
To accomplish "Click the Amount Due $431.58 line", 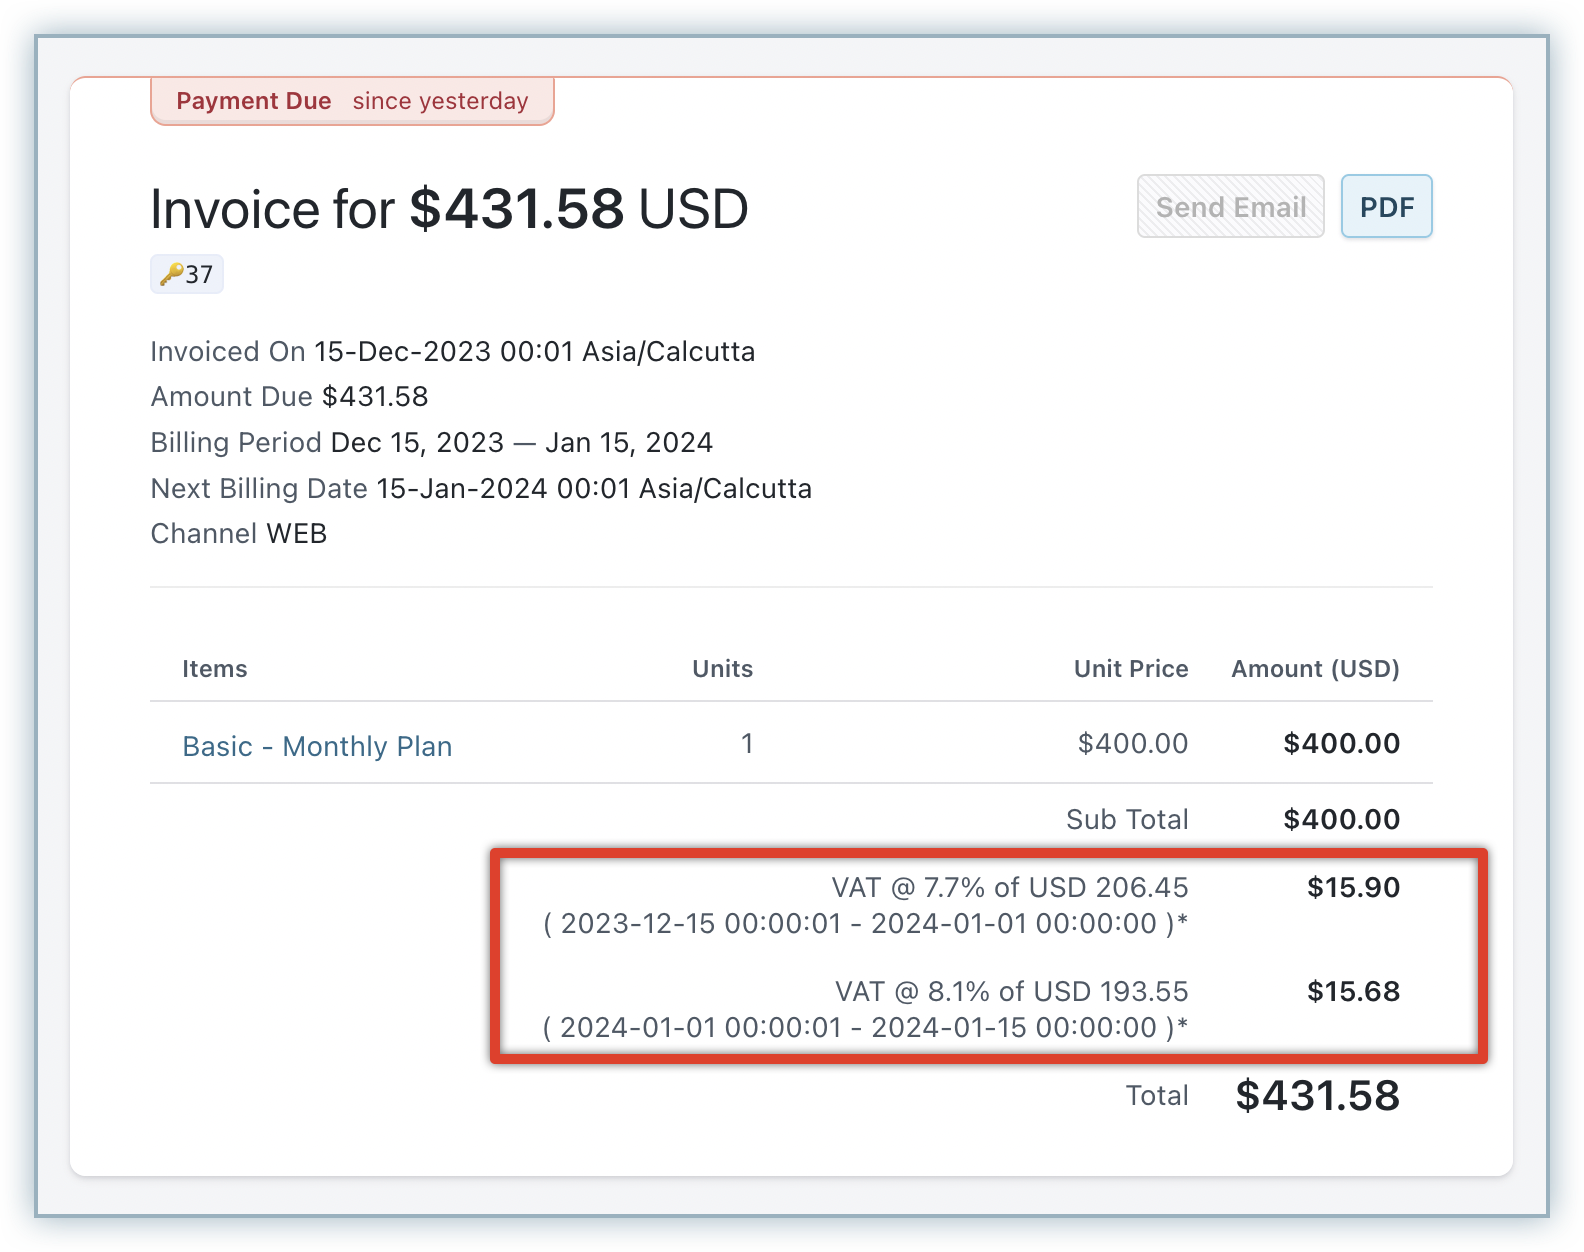I will [x=289, y=397].
